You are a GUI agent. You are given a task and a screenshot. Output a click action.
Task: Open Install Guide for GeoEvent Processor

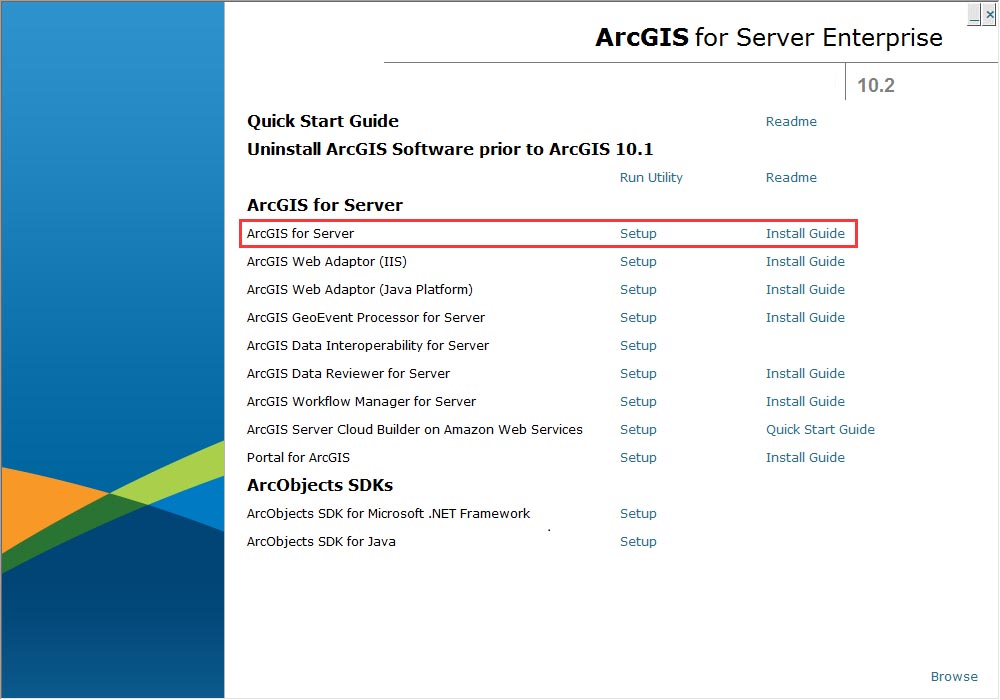pos(805,317)
